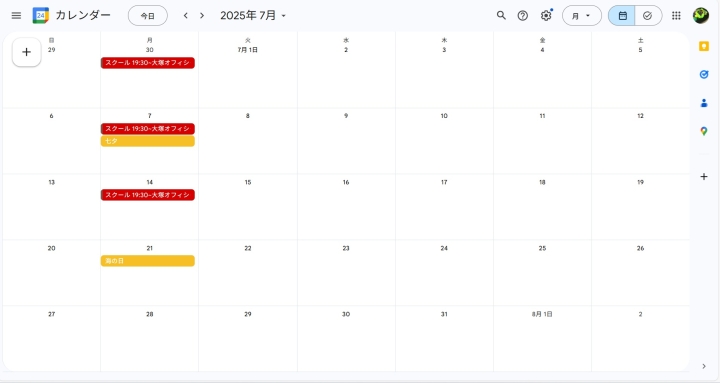Open the help question mark icon
The image size is (720, 383).
523,16
